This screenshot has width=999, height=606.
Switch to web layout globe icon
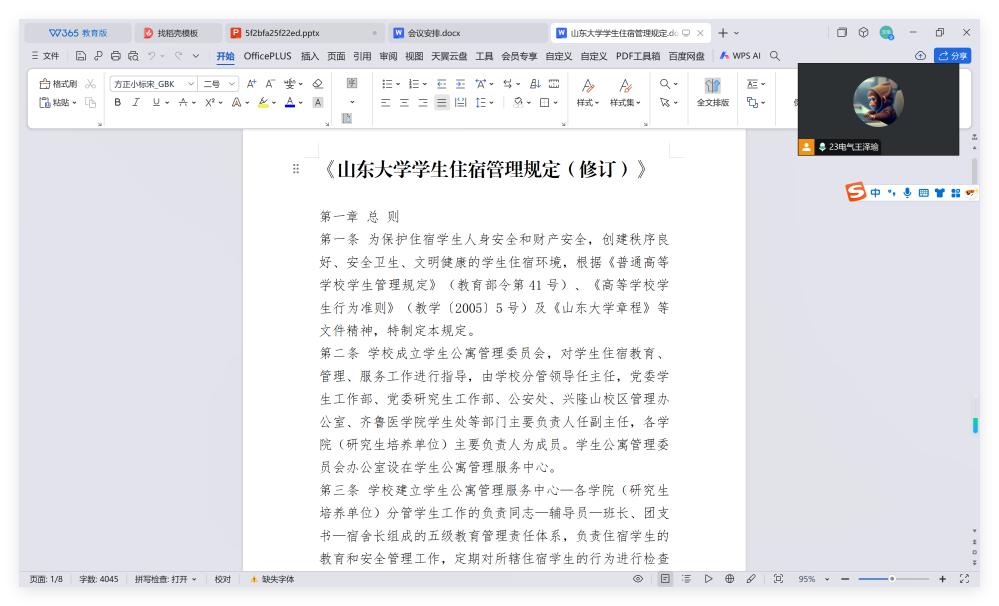729,579
